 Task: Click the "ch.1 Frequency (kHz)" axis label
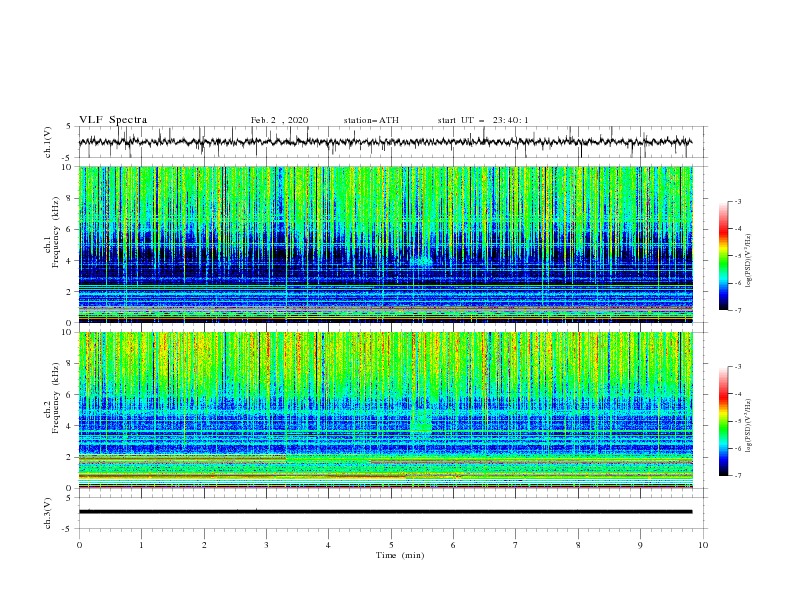pyautogui.click(x=52, y=232)
